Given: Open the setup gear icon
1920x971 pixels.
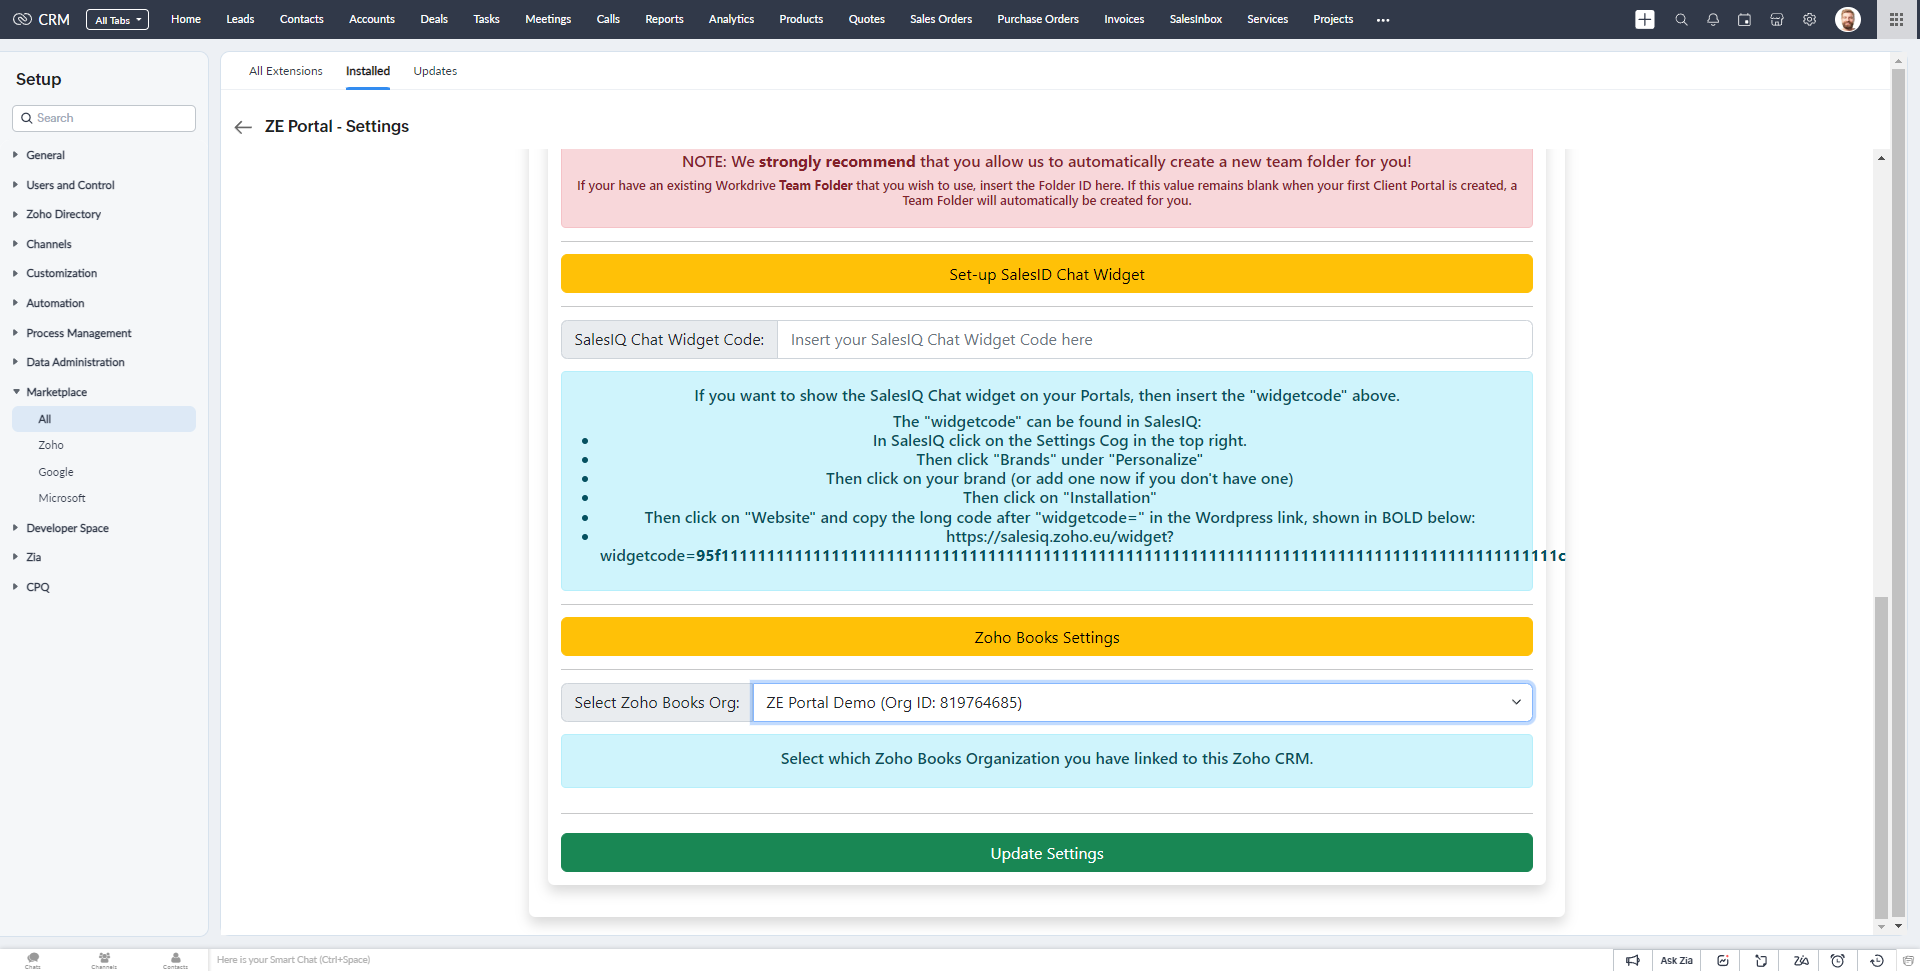Looking at the screenshot, I should [1809, 19].
